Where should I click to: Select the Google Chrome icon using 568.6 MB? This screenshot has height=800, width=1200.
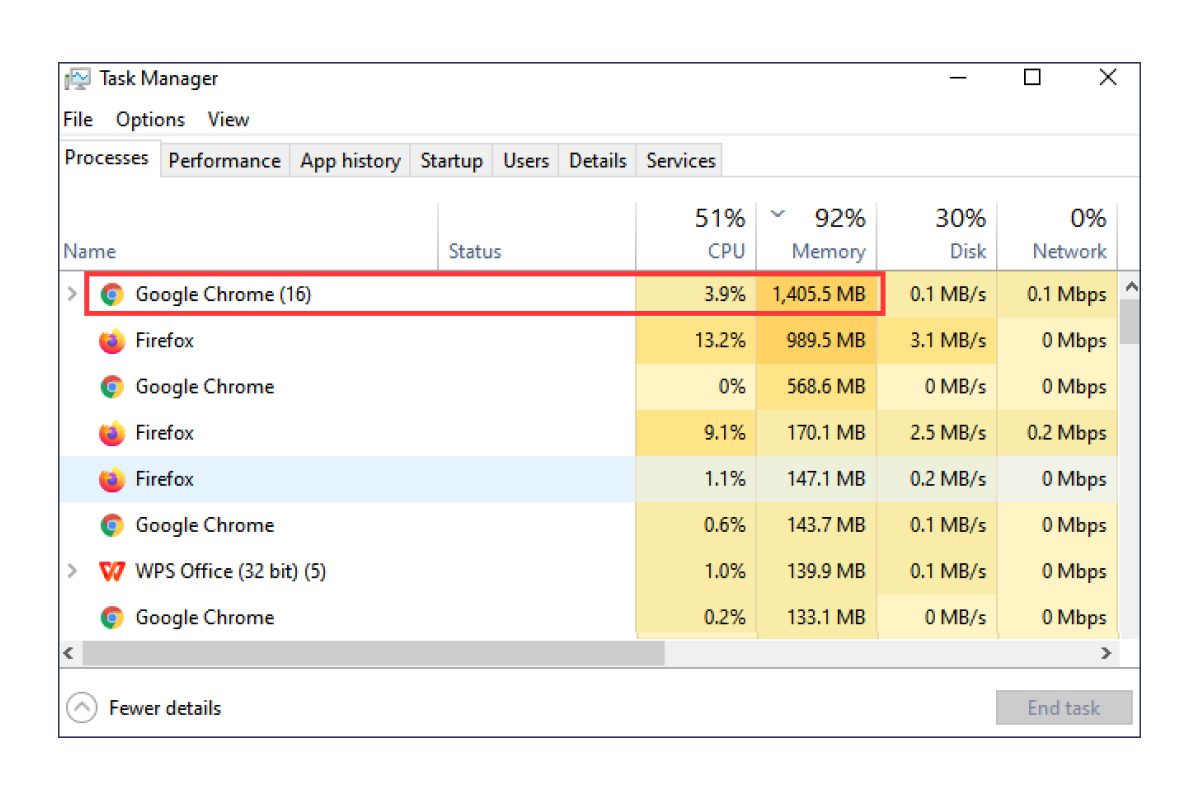(x=112, y=386)
